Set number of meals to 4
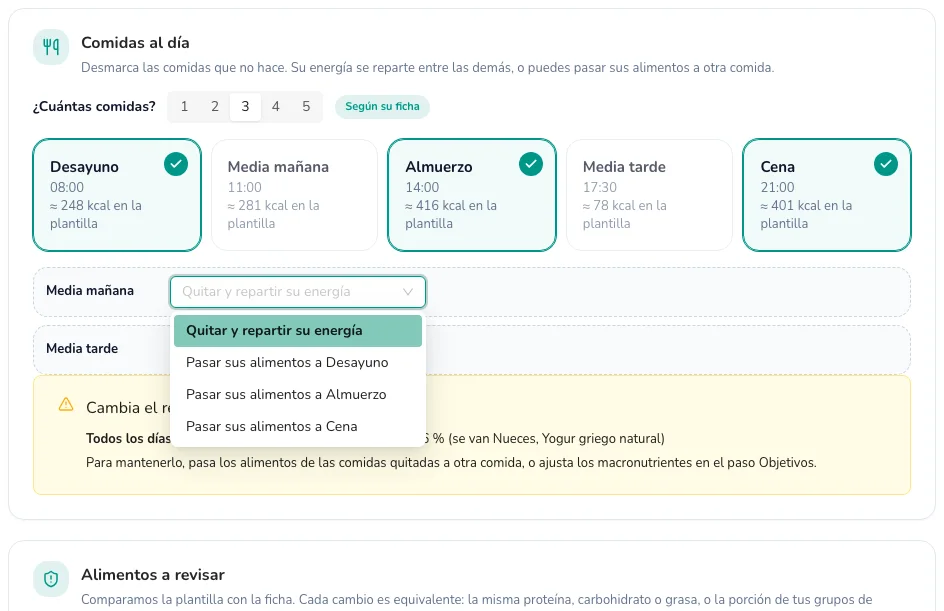This screenshot has height=611, width=944. point(276,107)
